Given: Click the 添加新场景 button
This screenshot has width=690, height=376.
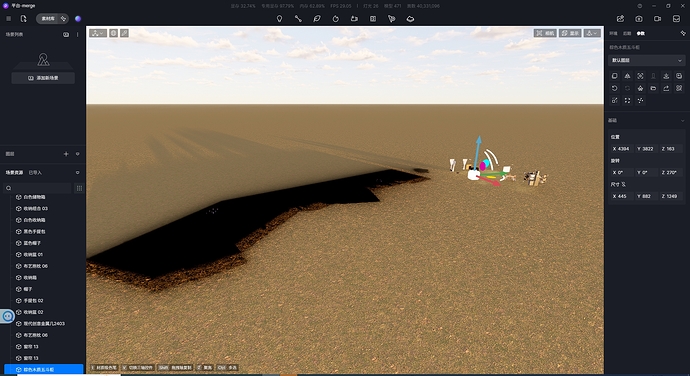Looking at the screenshot, I should [x=43, y=78].
